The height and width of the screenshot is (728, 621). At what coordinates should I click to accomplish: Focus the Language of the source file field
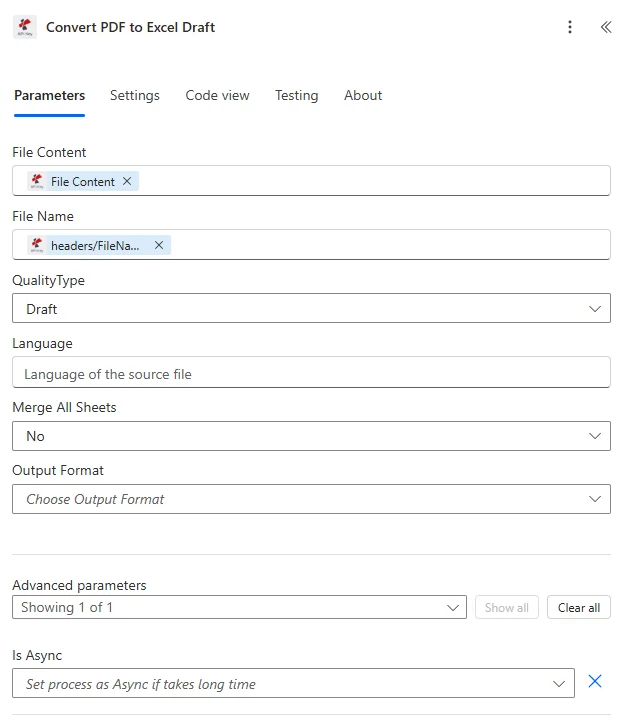[x=311, y=372]
